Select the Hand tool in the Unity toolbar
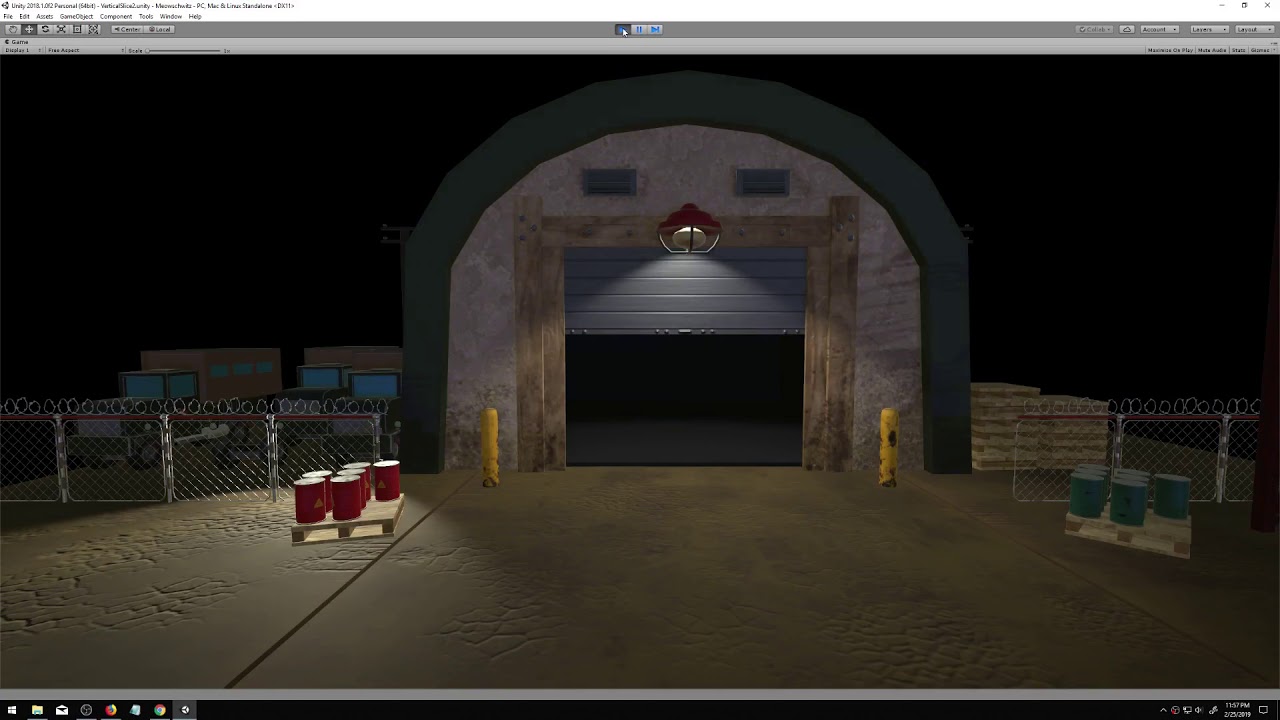 [x=13, y=29]
